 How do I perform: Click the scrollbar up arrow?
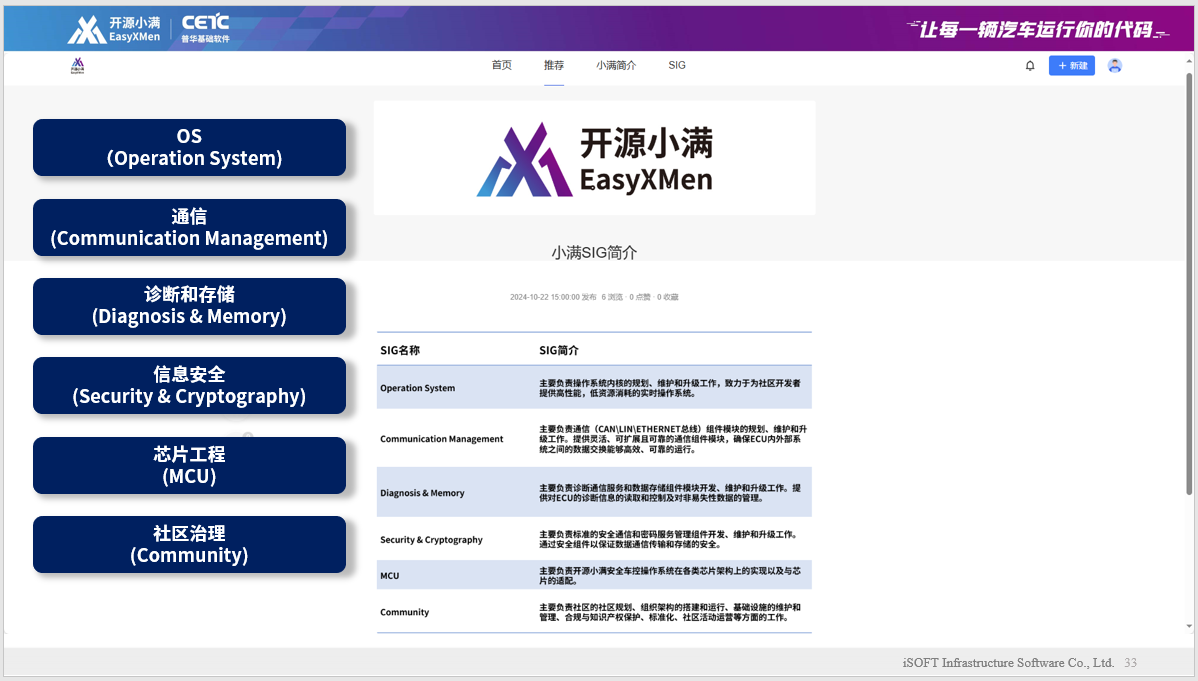[x=1189, y=61]
